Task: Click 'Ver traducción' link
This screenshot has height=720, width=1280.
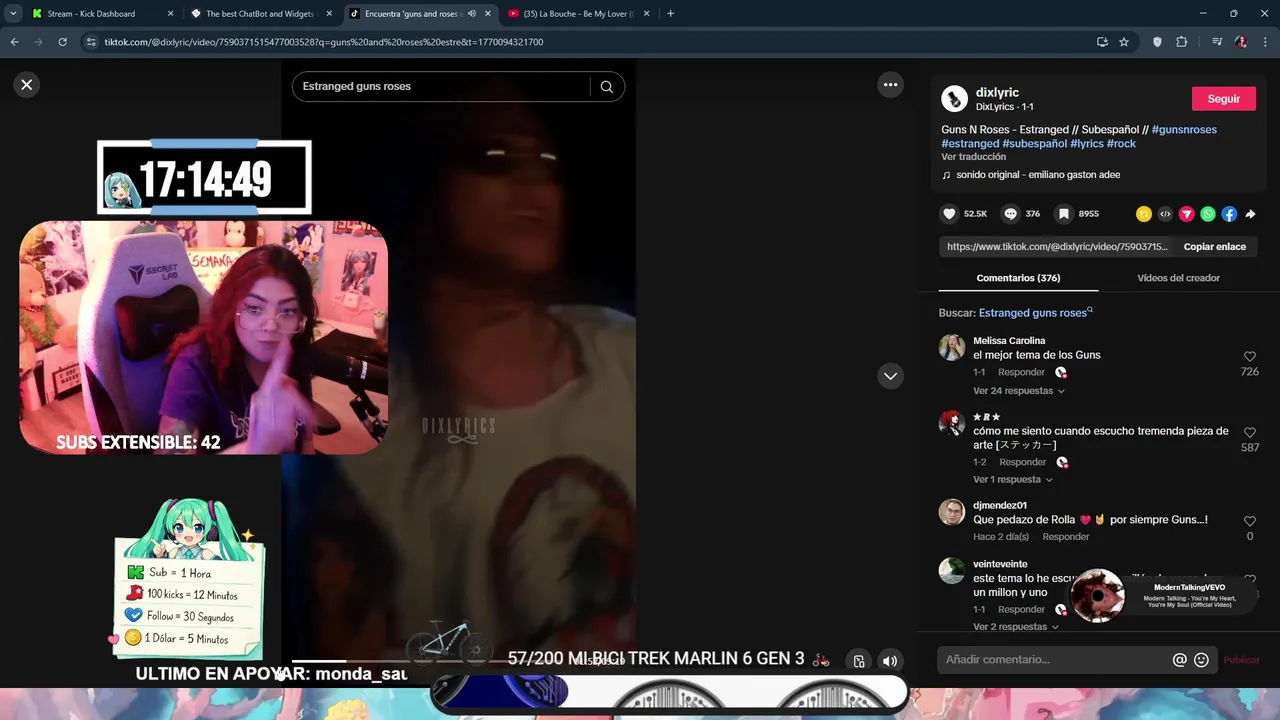Action: (x=973, y=157)
